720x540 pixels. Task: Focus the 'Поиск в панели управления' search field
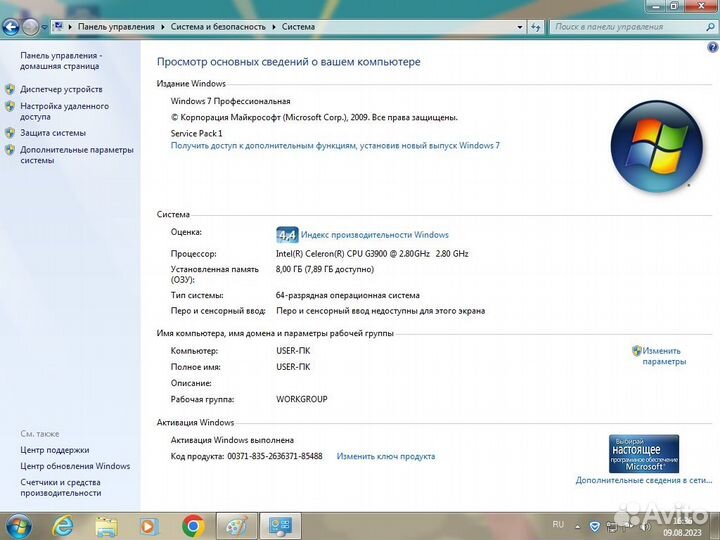(x=620, y=27)
